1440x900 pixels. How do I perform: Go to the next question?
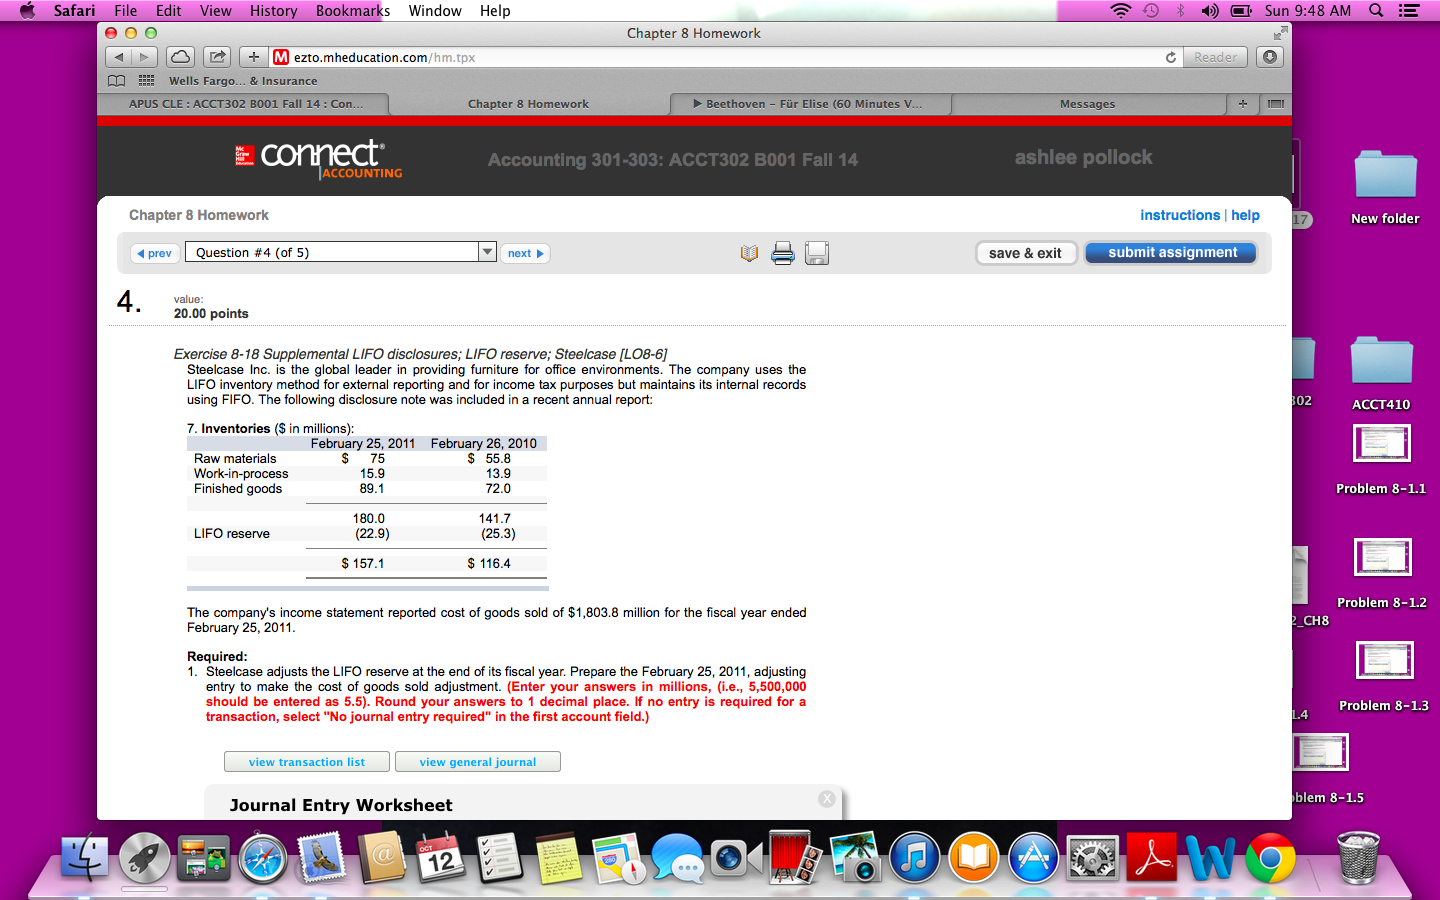pyautogui.click(x=525, y=254)
